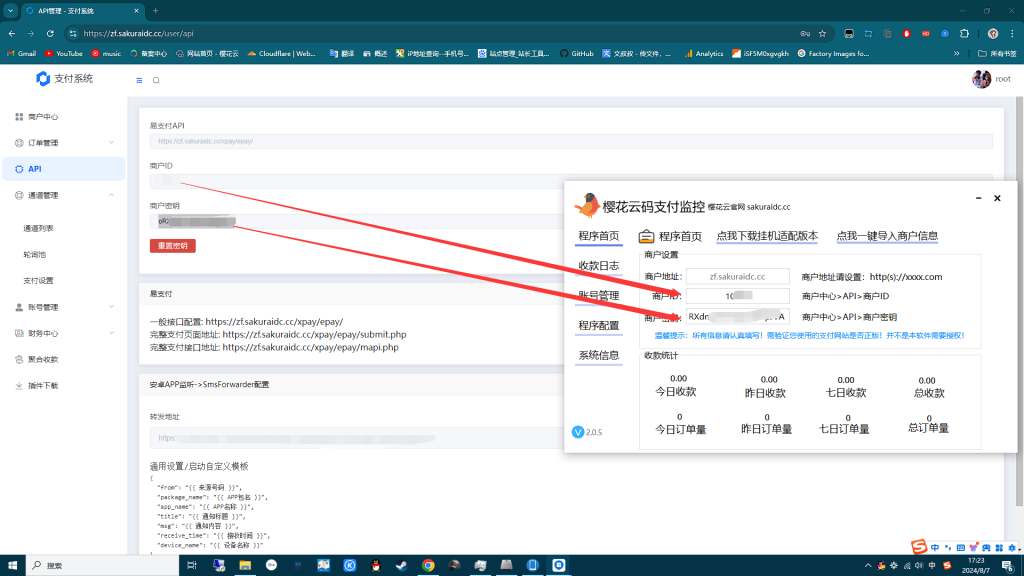
Task: Click 点我下载挂机适配版本 link
Action: (x=767, y=236)
